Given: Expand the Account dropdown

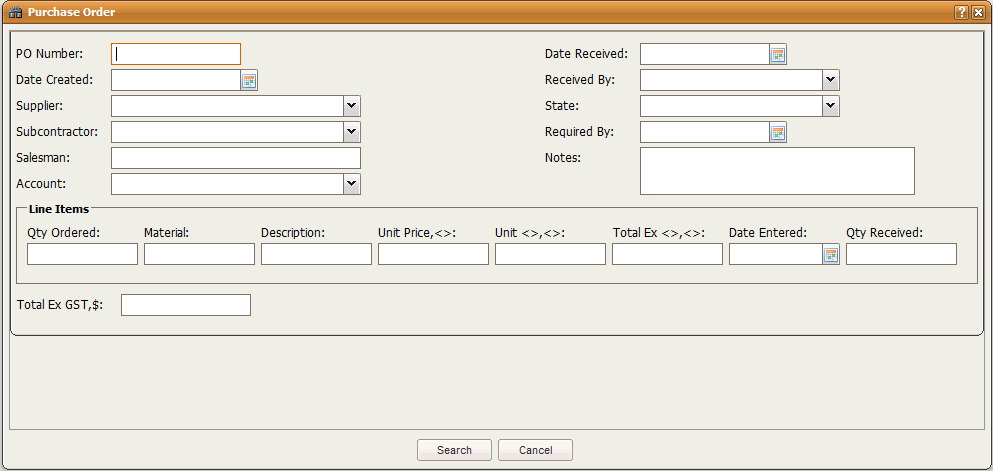Looking at the screenshot, I should (x=351, y=185).
